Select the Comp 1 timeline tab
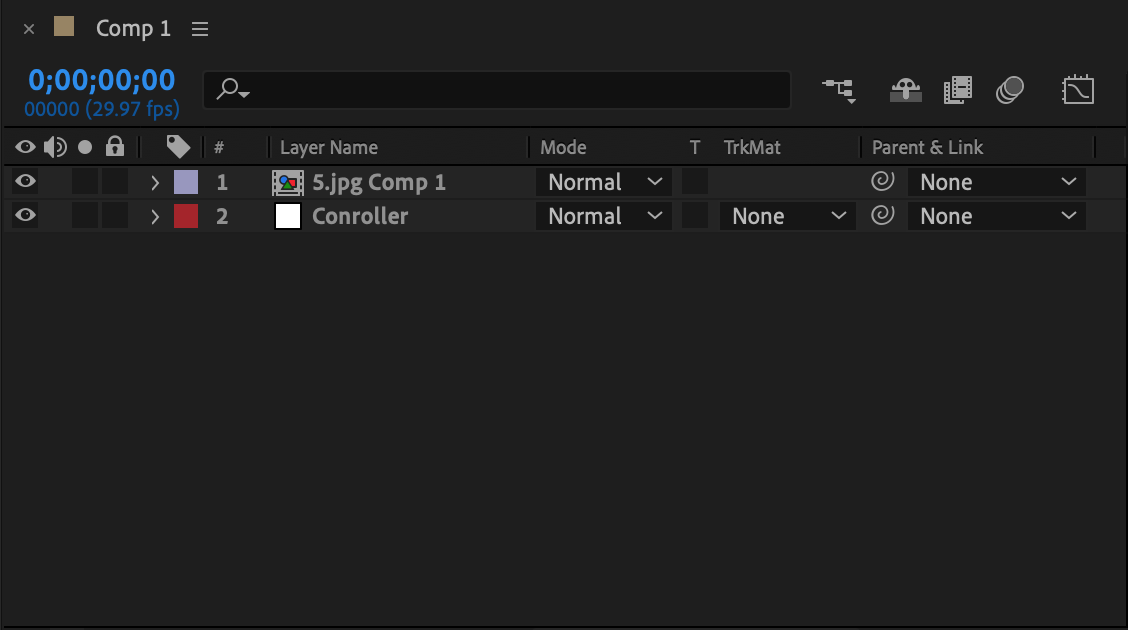 [133, 28]
